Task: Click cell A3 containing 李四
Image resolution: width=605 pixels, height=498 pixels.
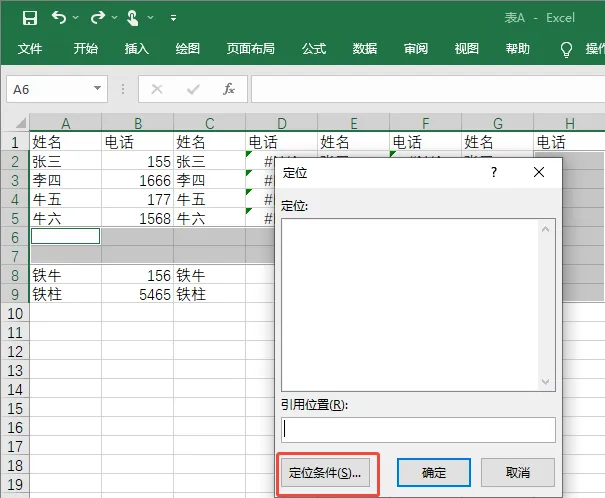Action: point(66,180)
